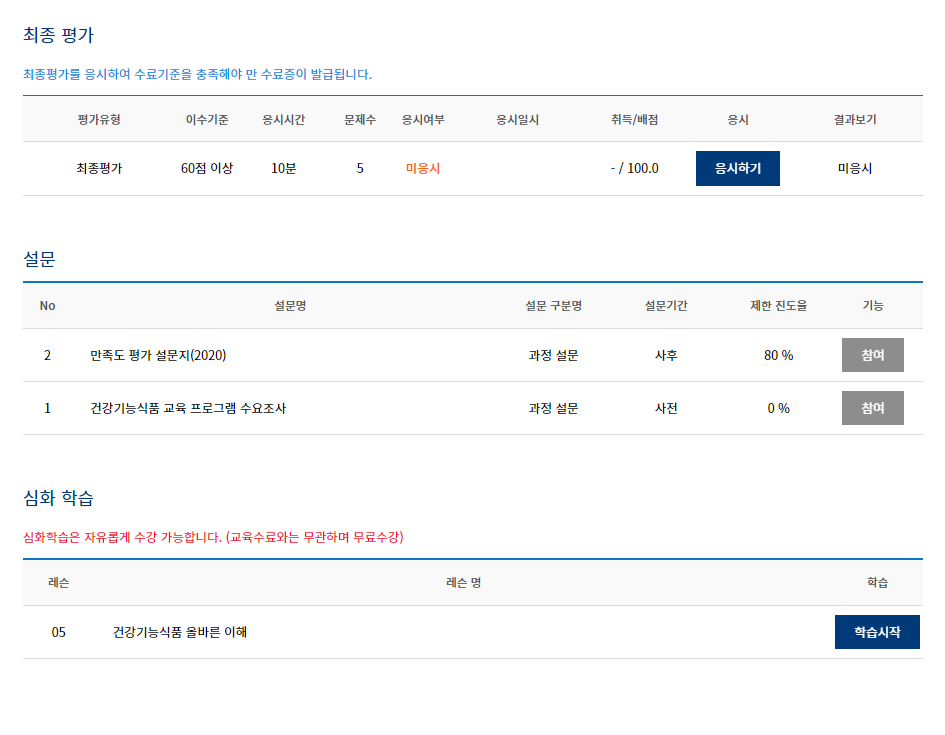Click the 10분 exam time cell
Image resolution: width=945 pixels, height=735 pixels.
[283, 169]
